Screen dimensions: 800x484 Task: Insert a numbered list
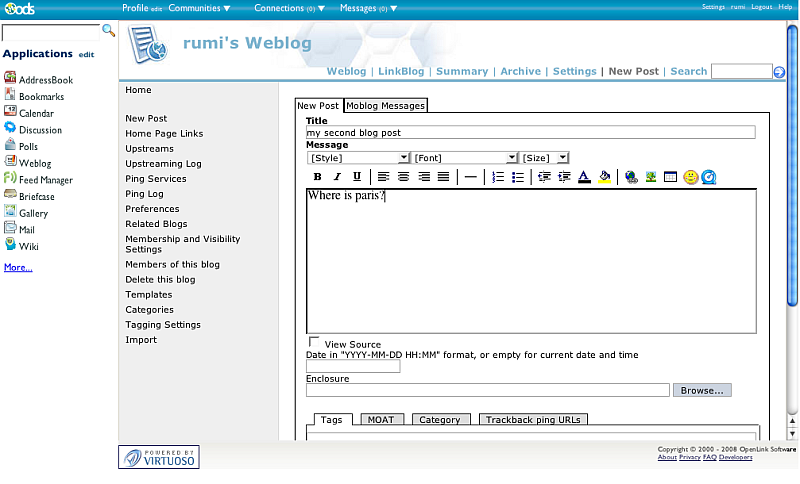(498, 177)
